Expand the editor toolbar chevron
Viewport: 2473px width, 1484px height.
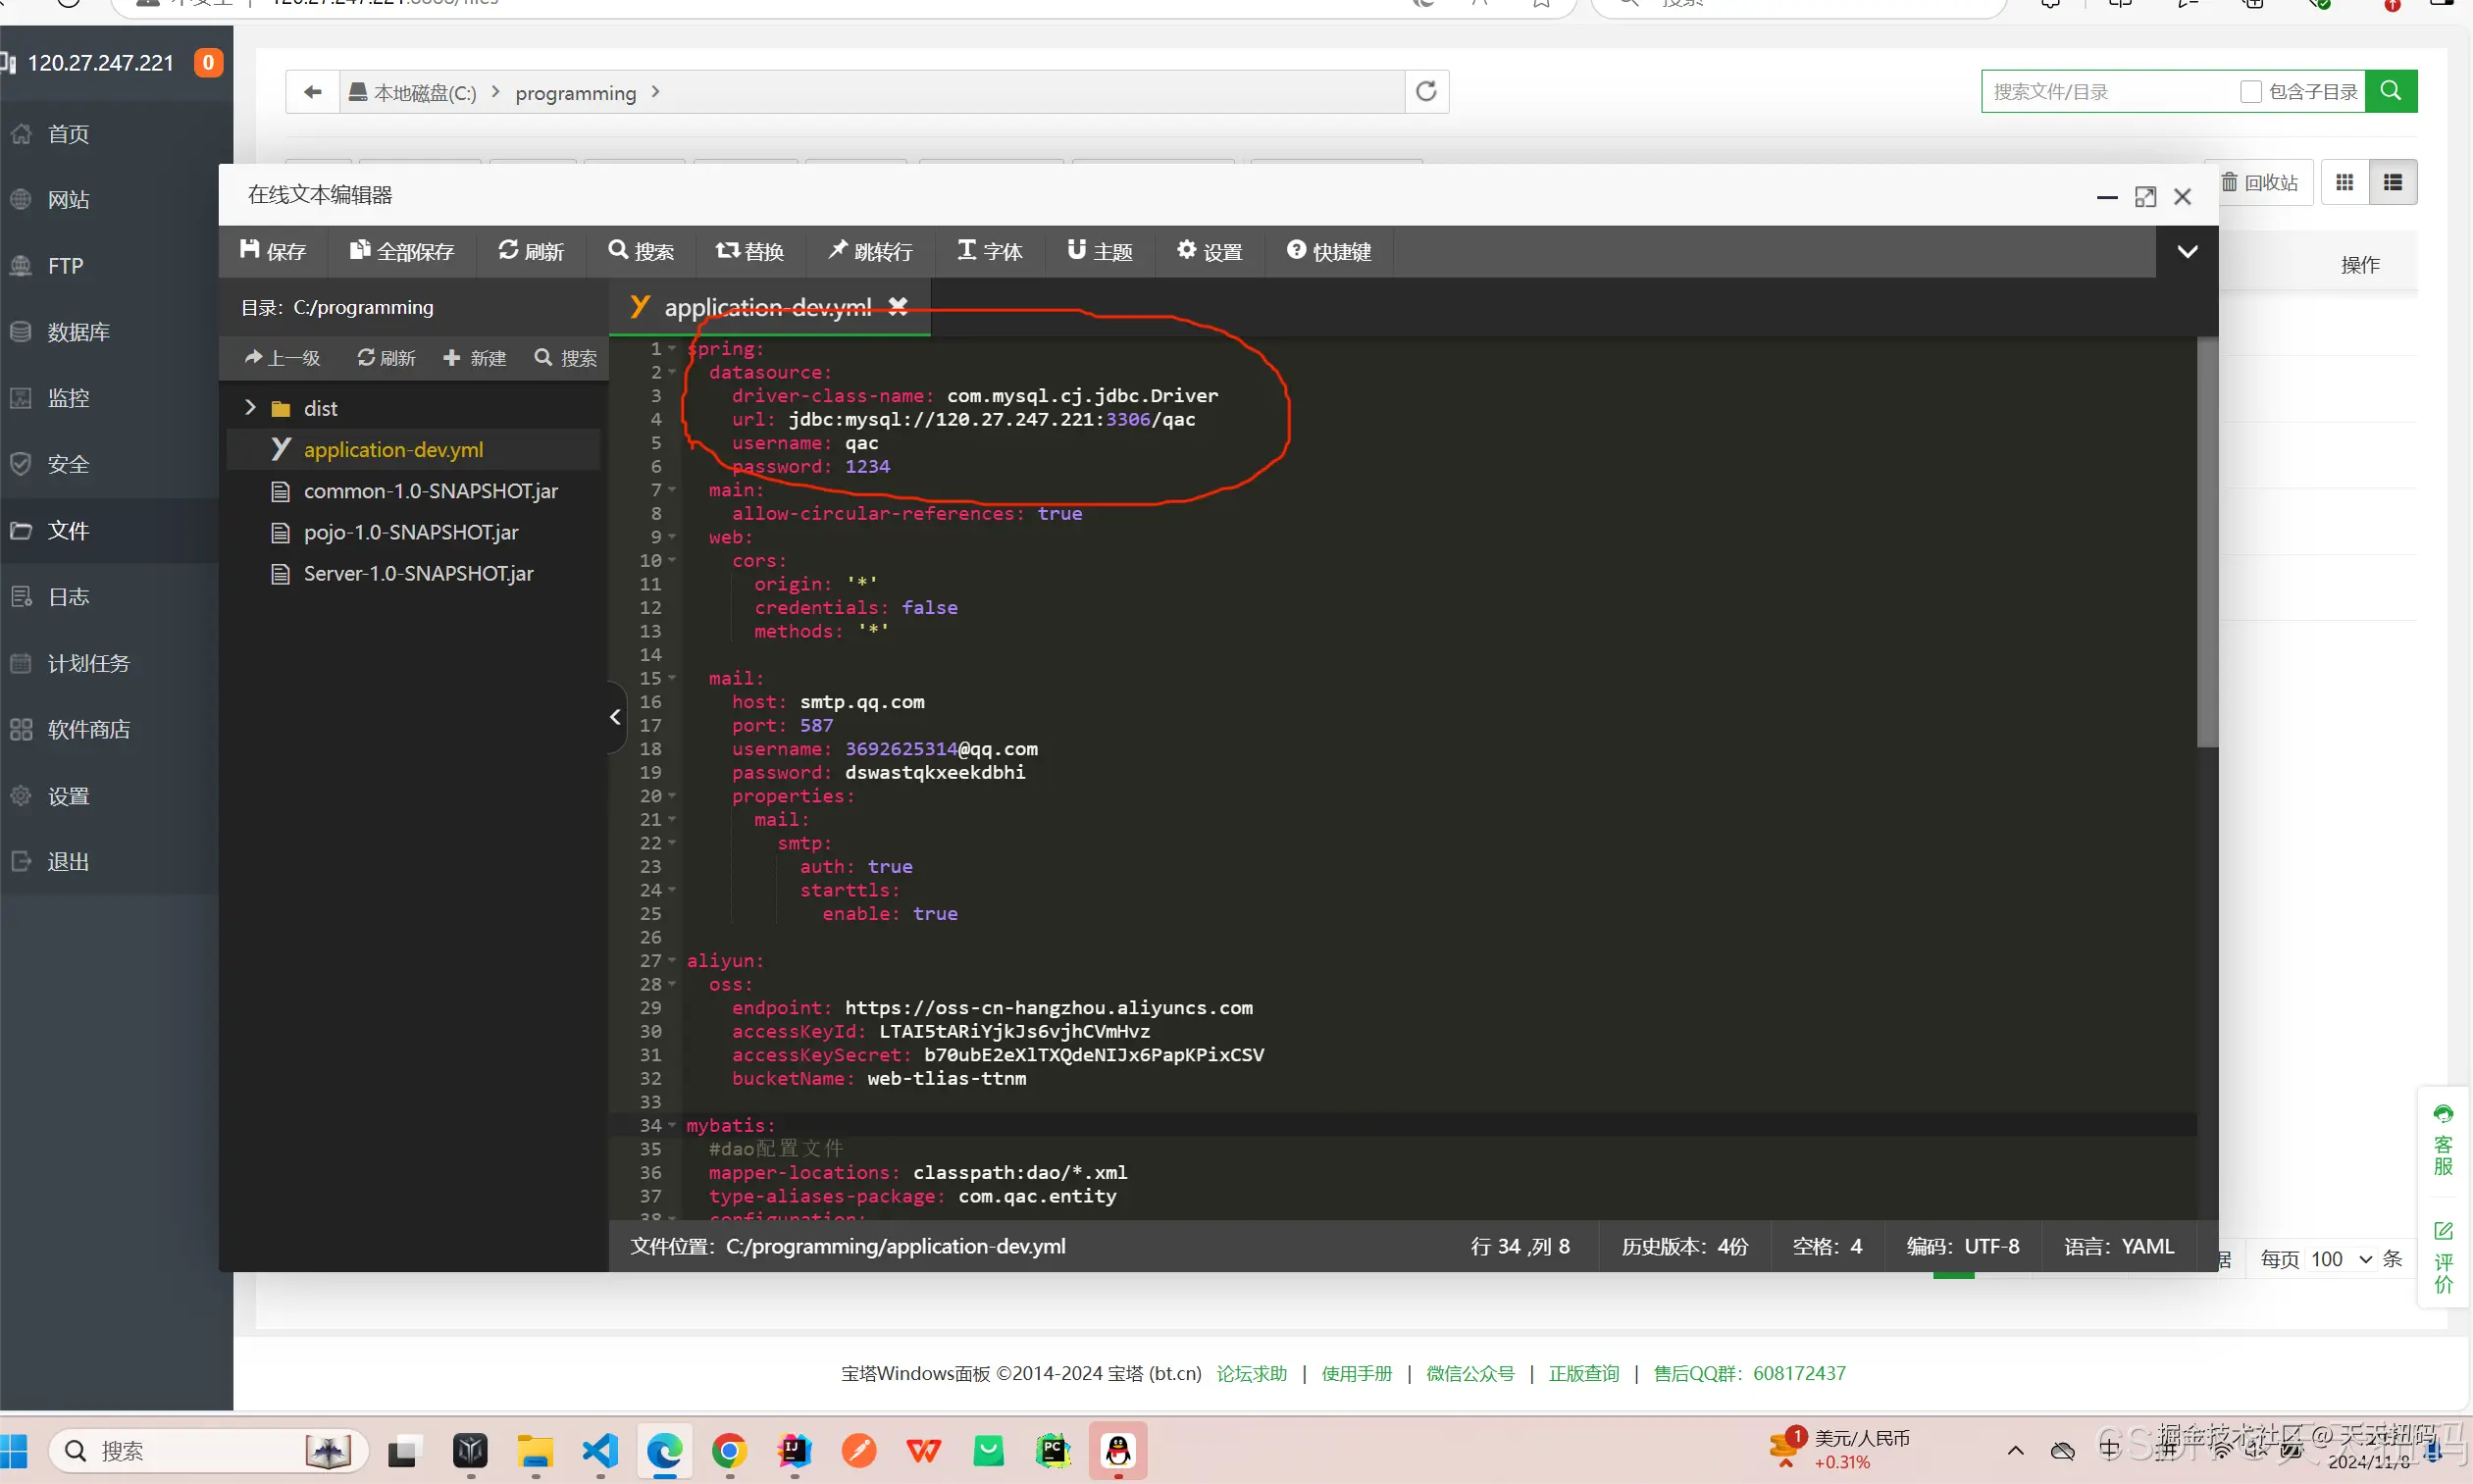(2187, 251)
